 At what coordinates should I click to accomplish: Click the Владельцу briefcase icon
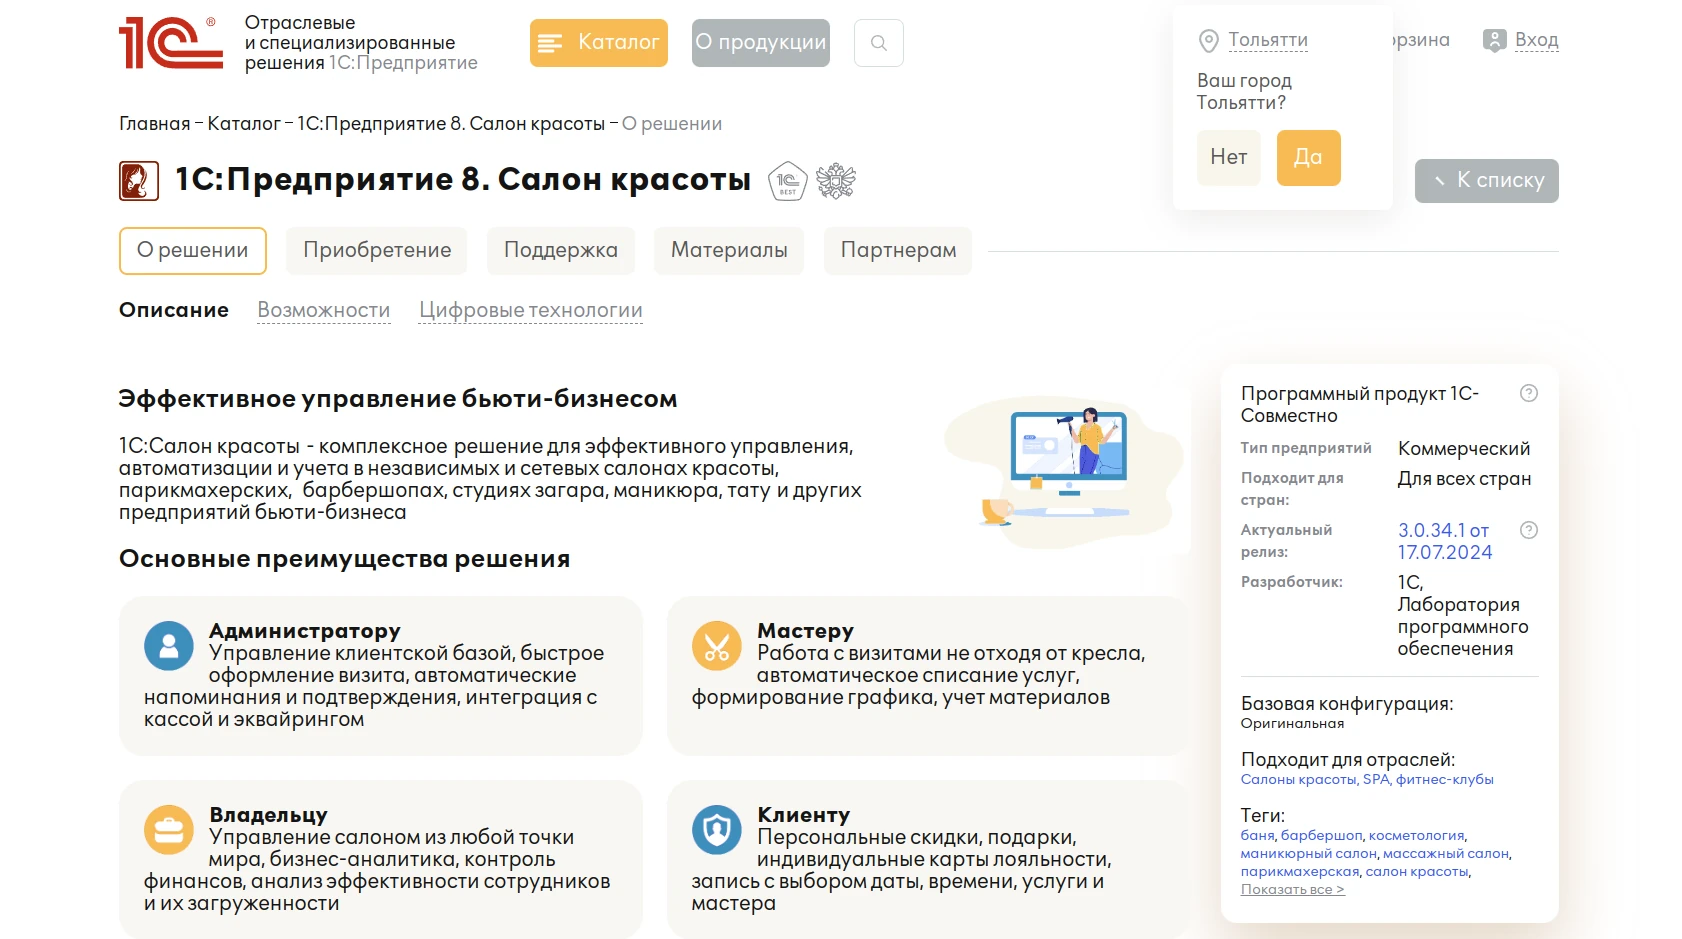coord(169,830)
